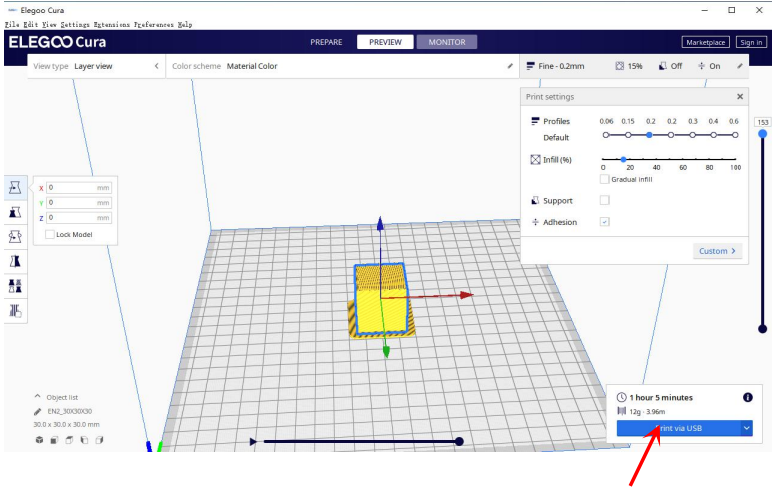Open the Marketplace
This screenshot has width=773, height=489.
[705, 42]
